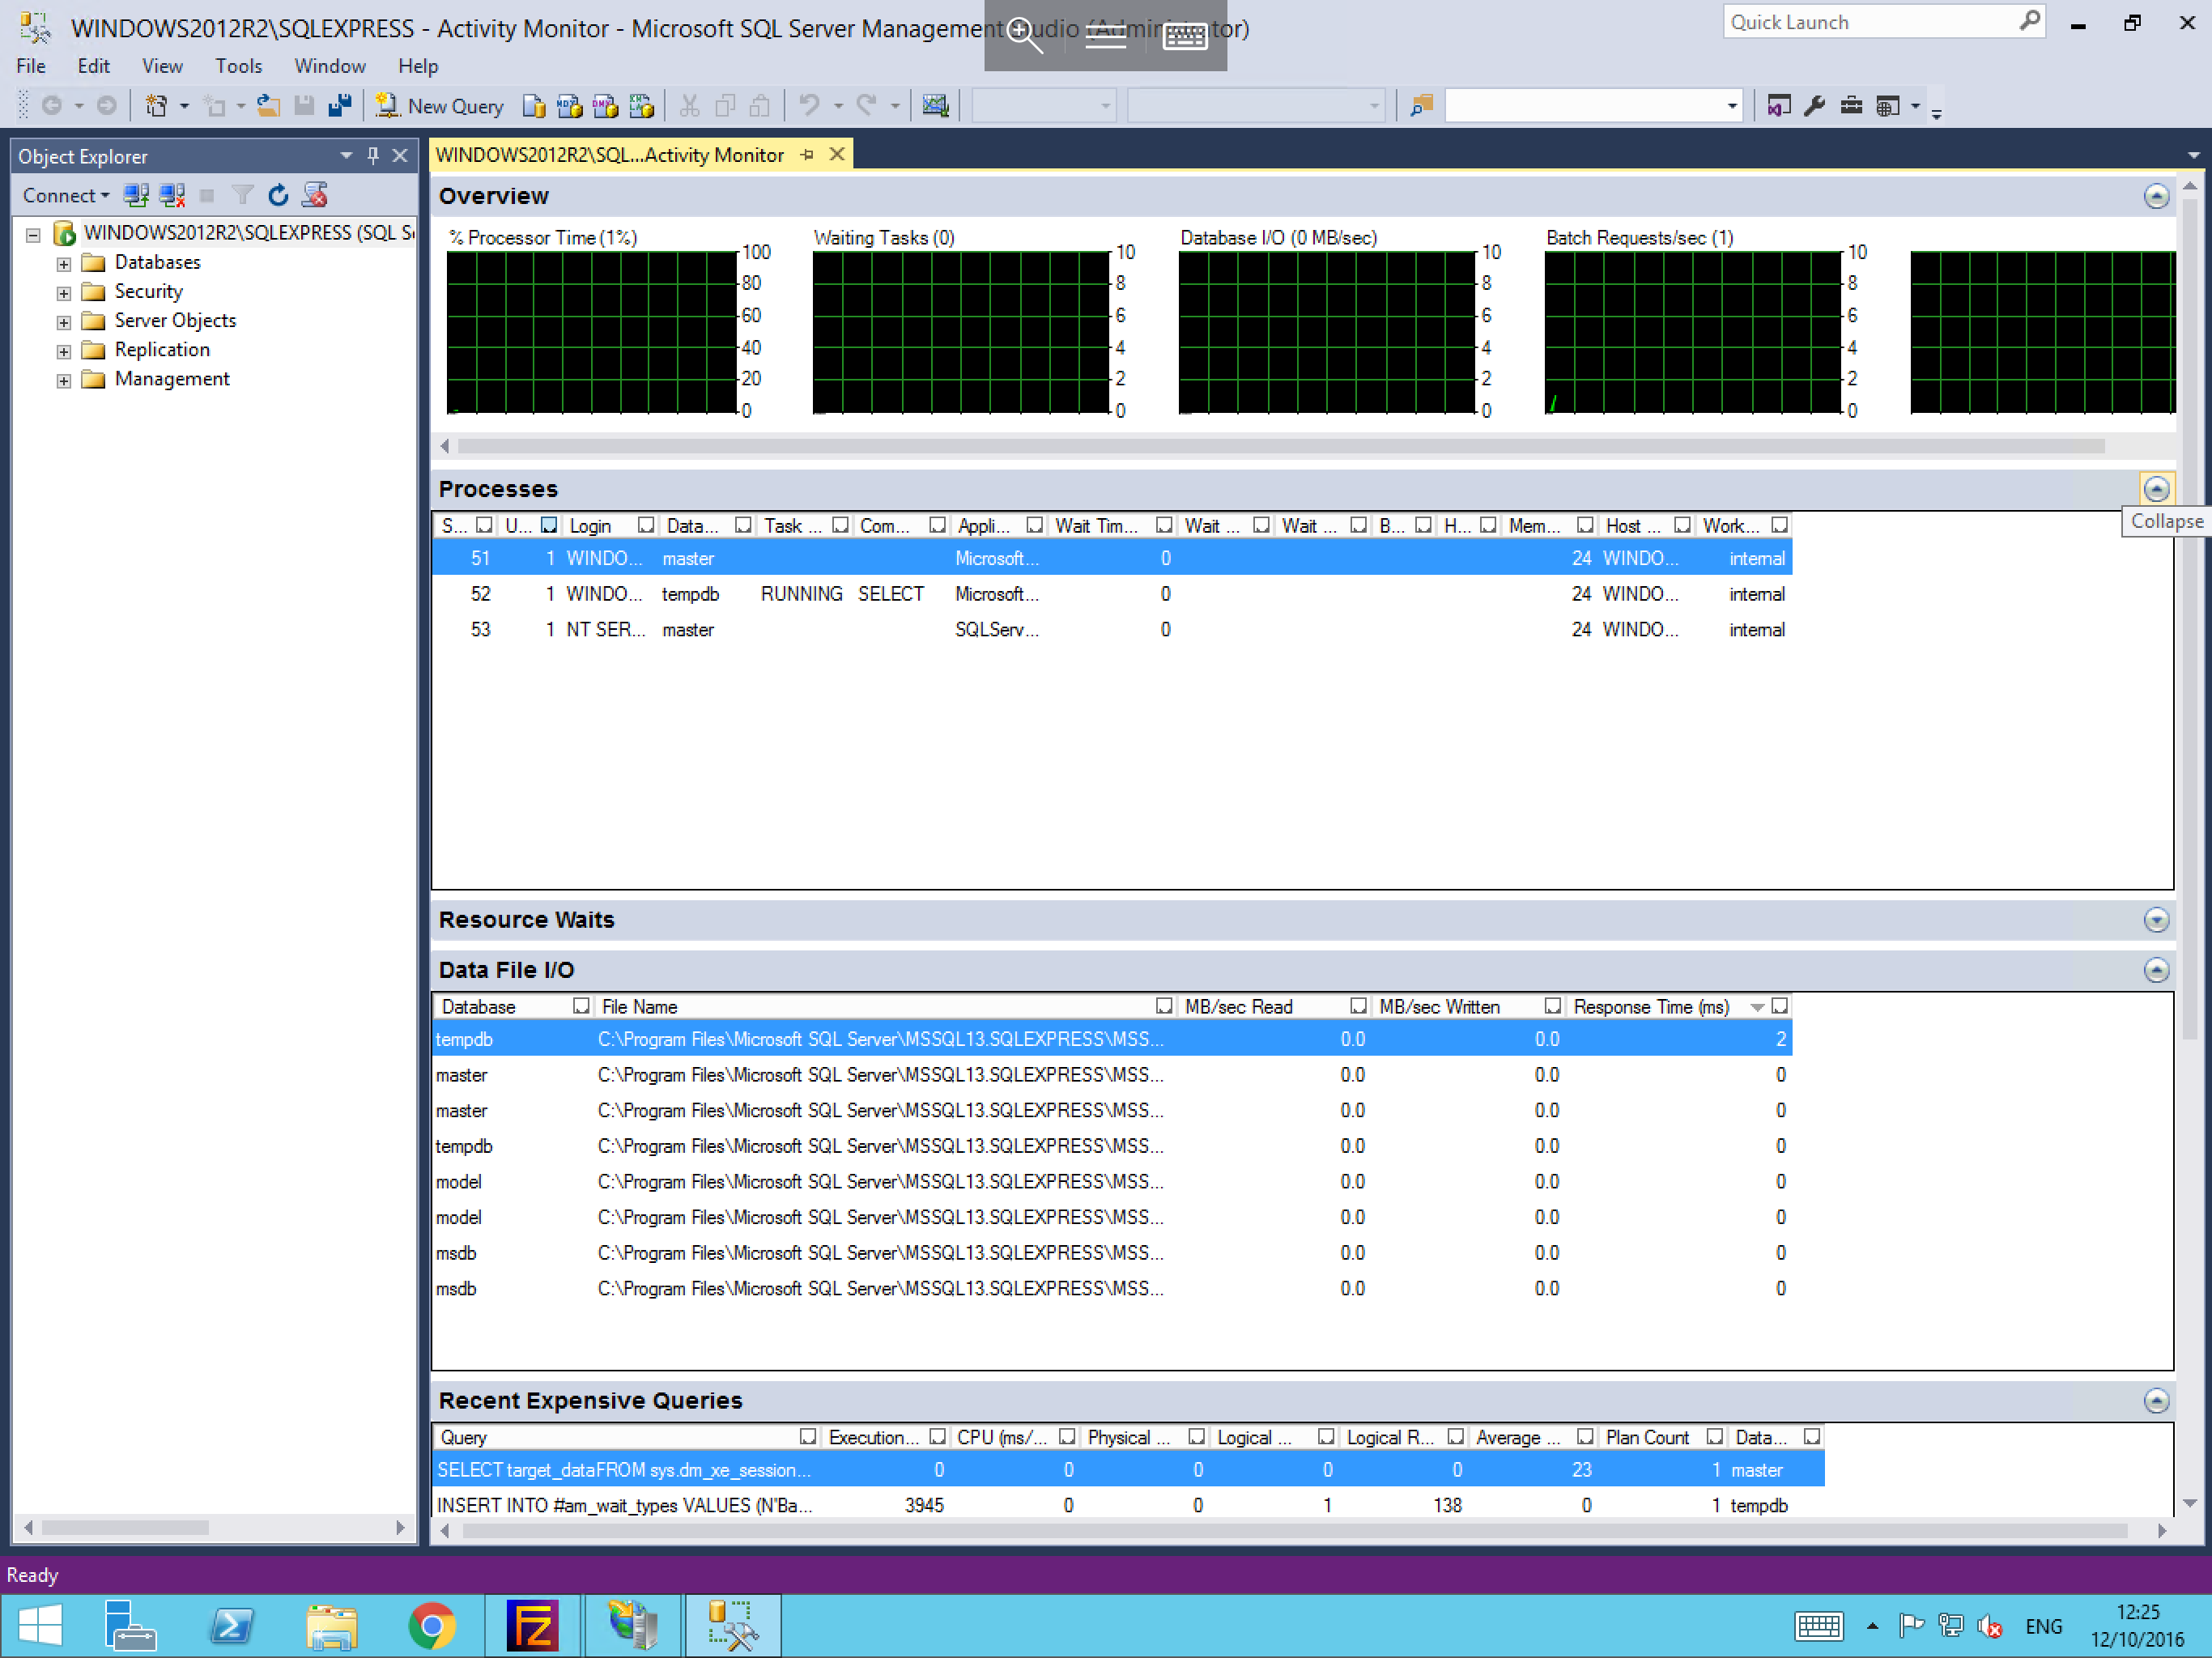Click the Windows Start button
Viewport: 2212px width, 1658px height.
(41, 1626)
